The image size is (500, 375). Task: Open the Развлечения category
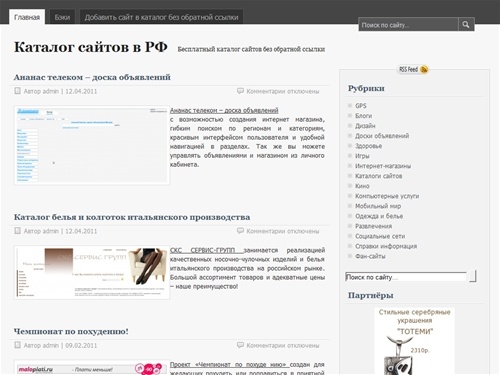click(373, 226)
